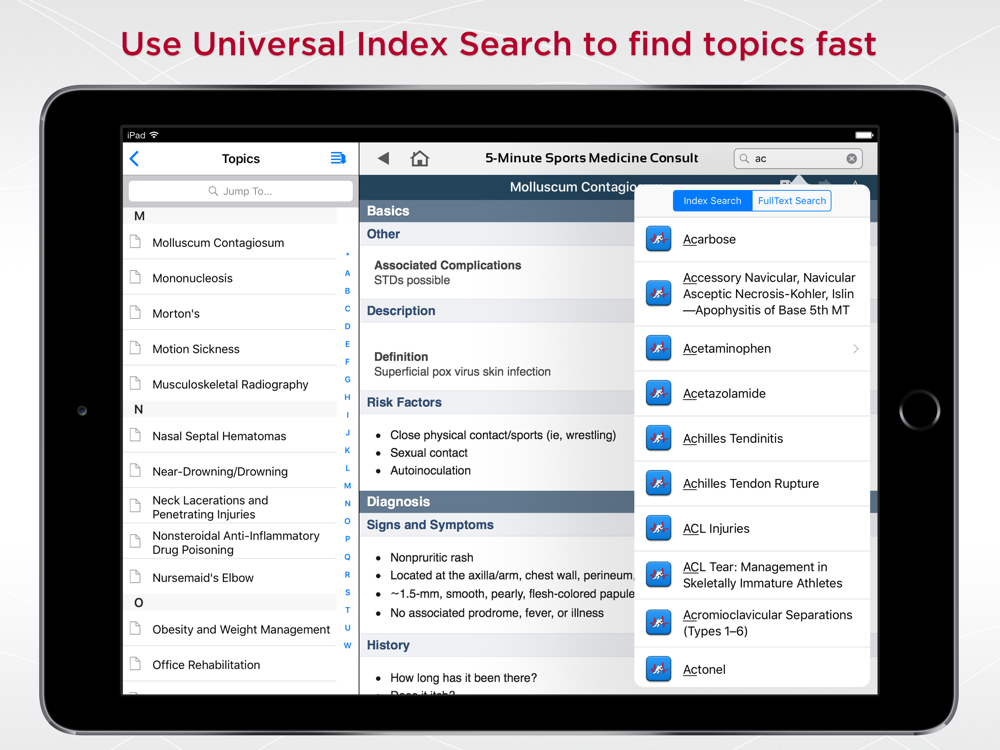Click the Risk Factors subsection heading
The image size is (1000, 750).
(x=404, y=402)
